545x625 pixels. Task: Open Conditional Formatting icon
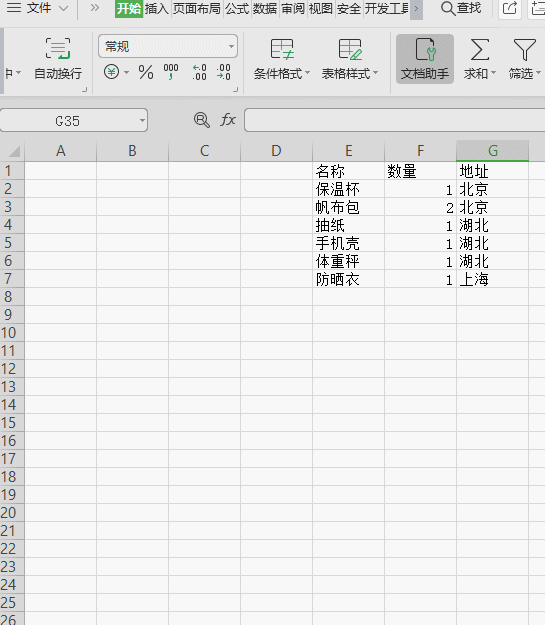pos(282,49)
